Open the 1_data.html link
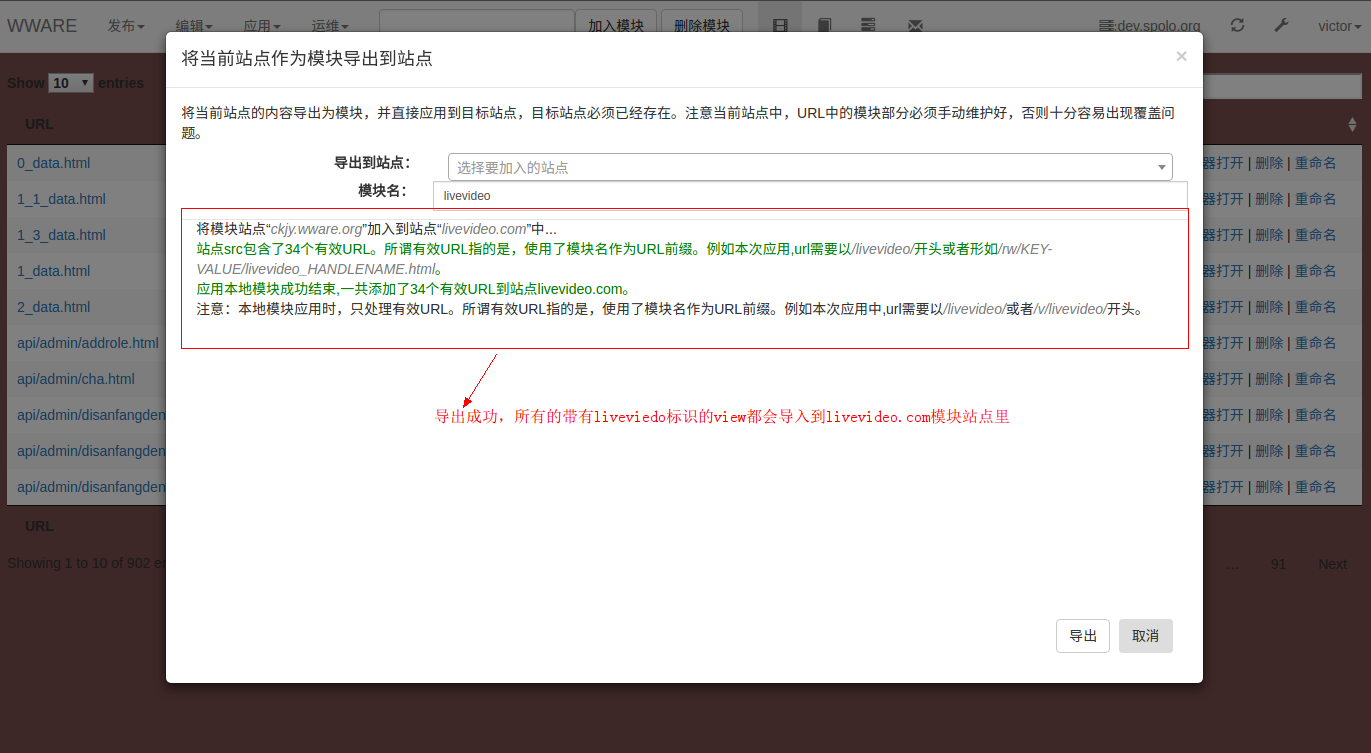Viewport: 1371px width, 753px height. pos(54,271)
